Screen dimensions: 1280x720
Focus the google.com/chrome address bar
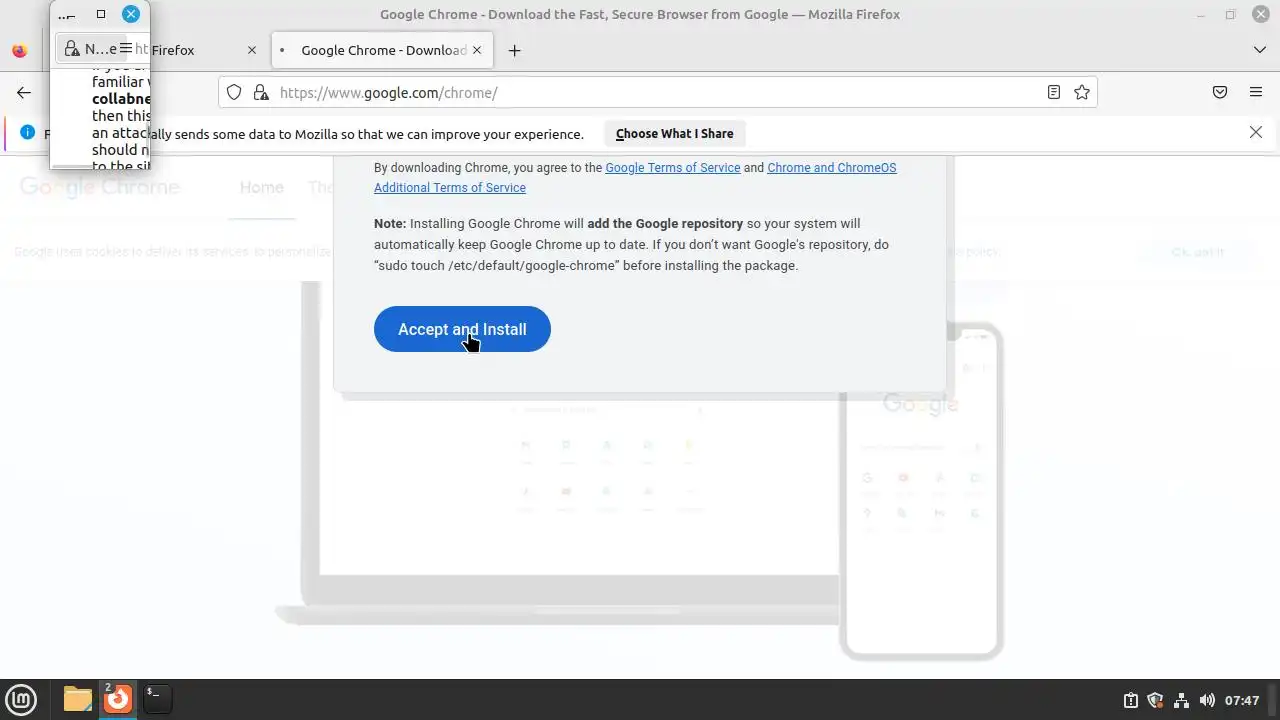657,92
